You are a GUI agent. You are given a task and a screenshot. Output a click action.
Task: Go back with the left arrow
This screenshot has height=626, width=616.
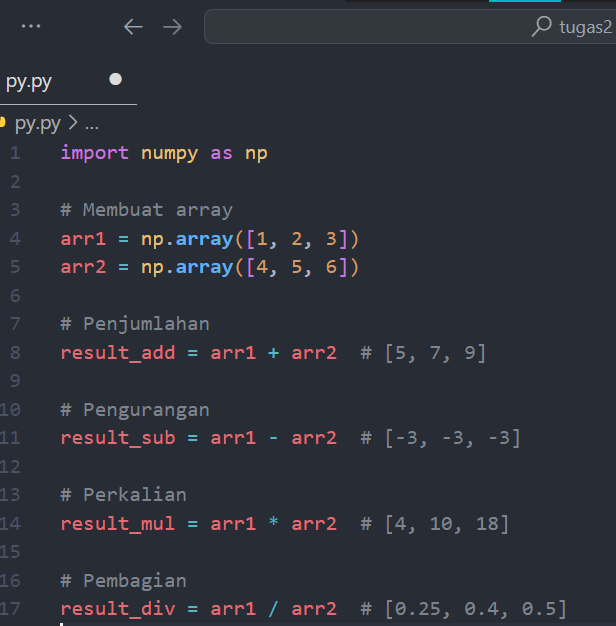click(x=133, y=27)
